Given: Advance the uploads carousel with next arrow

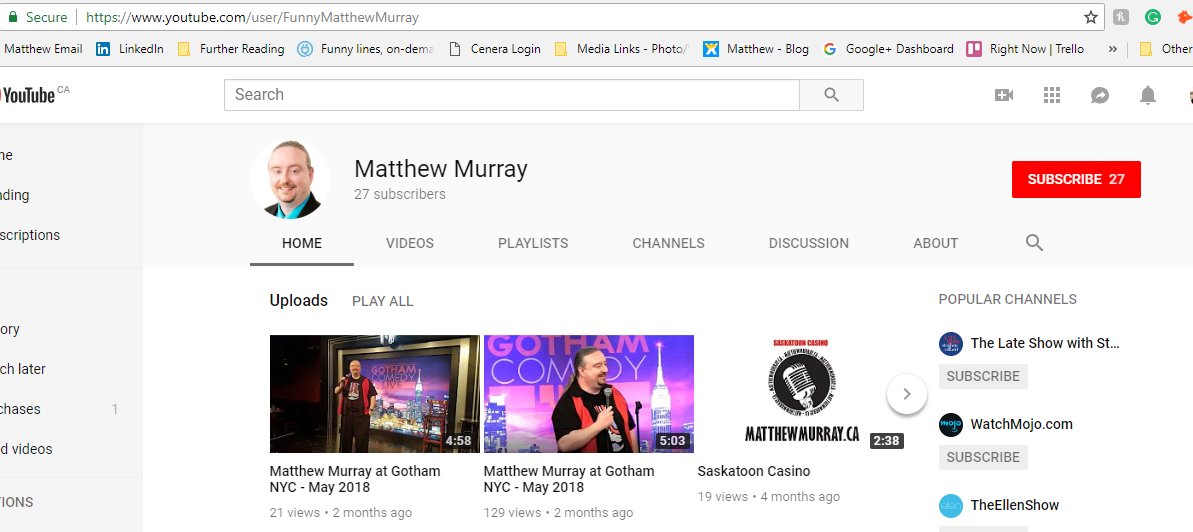Looking at the screenshot, I should [906, 394].
